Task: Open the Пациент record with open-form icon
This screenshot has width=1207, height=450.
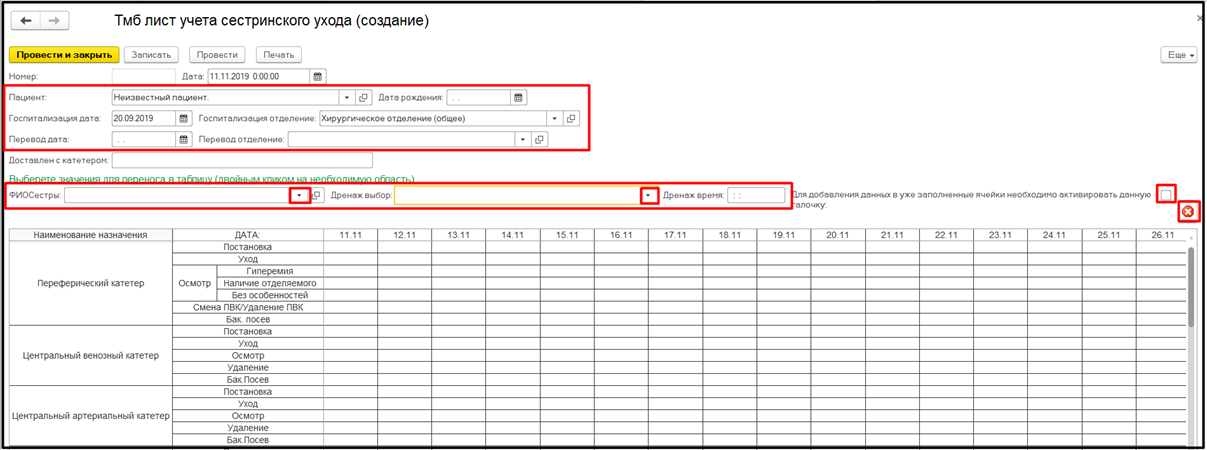Action: [364, 98]
